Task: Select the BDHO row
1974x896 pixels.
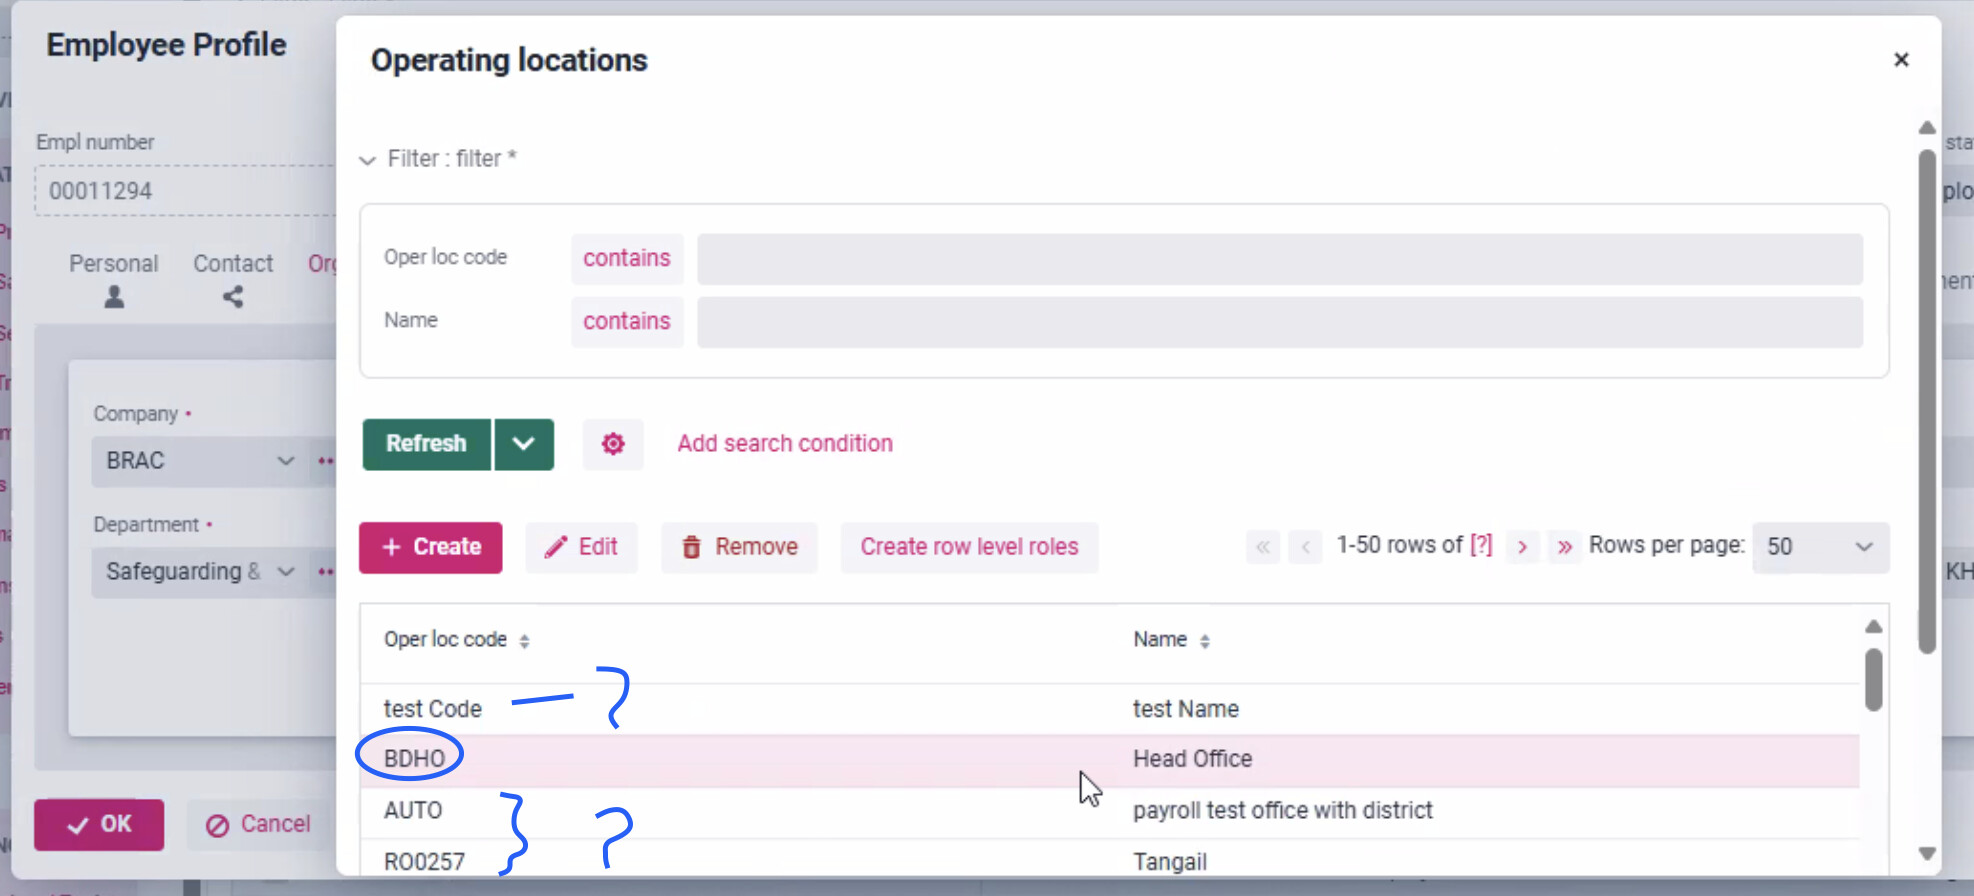Action: [1110, 760]
